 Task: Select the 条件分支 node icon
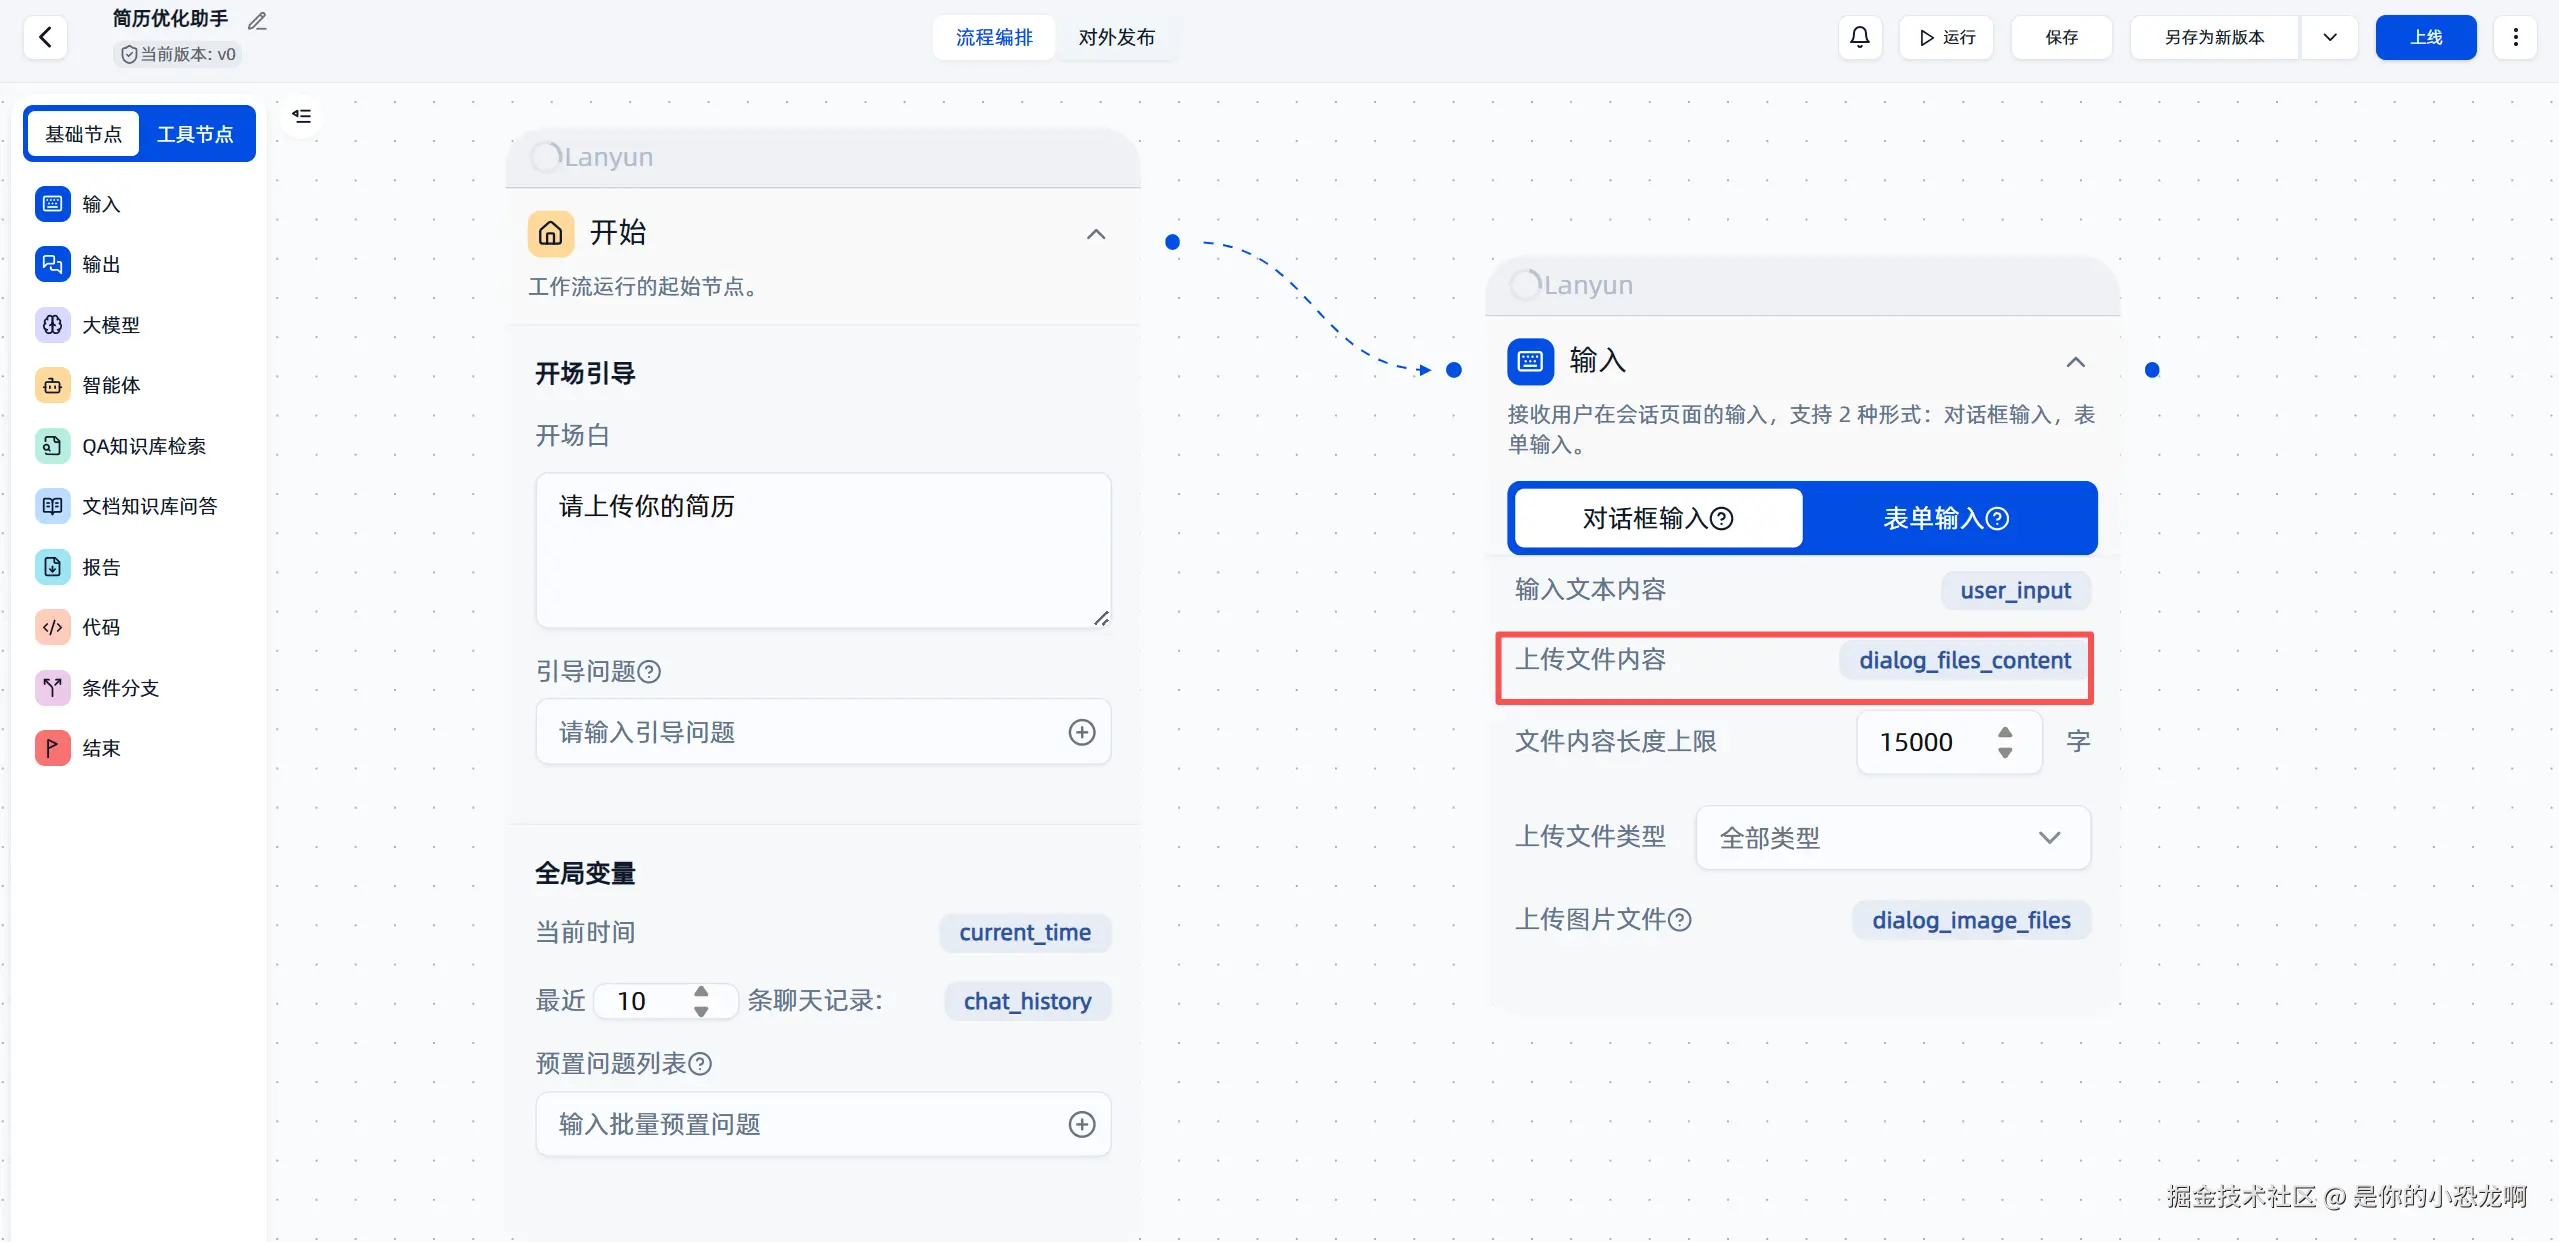point(53,688)
